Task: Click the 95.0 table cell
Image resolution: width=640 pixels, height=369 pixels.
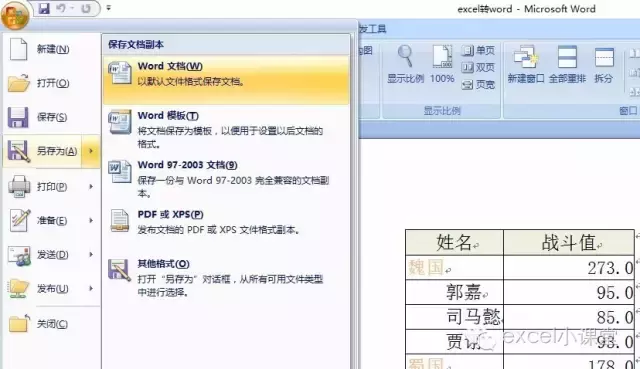Action: (x=569, y=292)
